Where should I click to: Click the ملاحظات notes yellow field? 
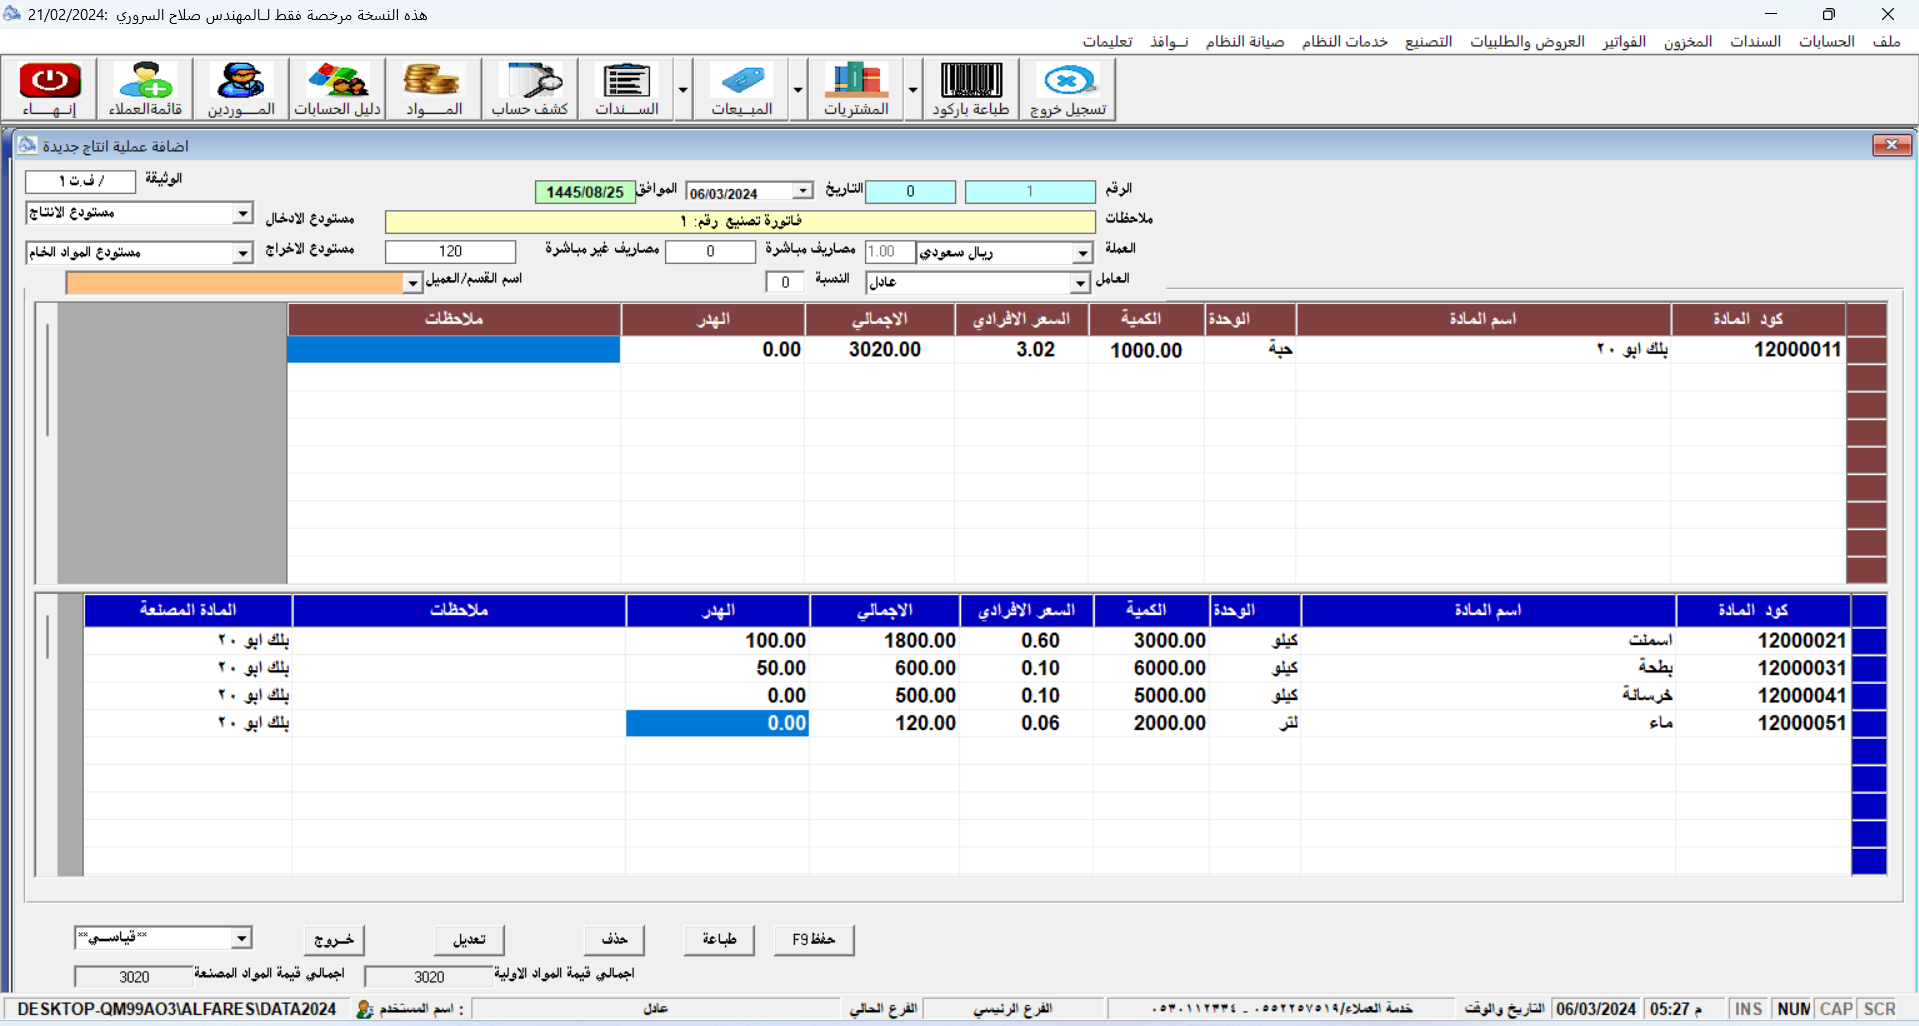[x=740, y=221]
